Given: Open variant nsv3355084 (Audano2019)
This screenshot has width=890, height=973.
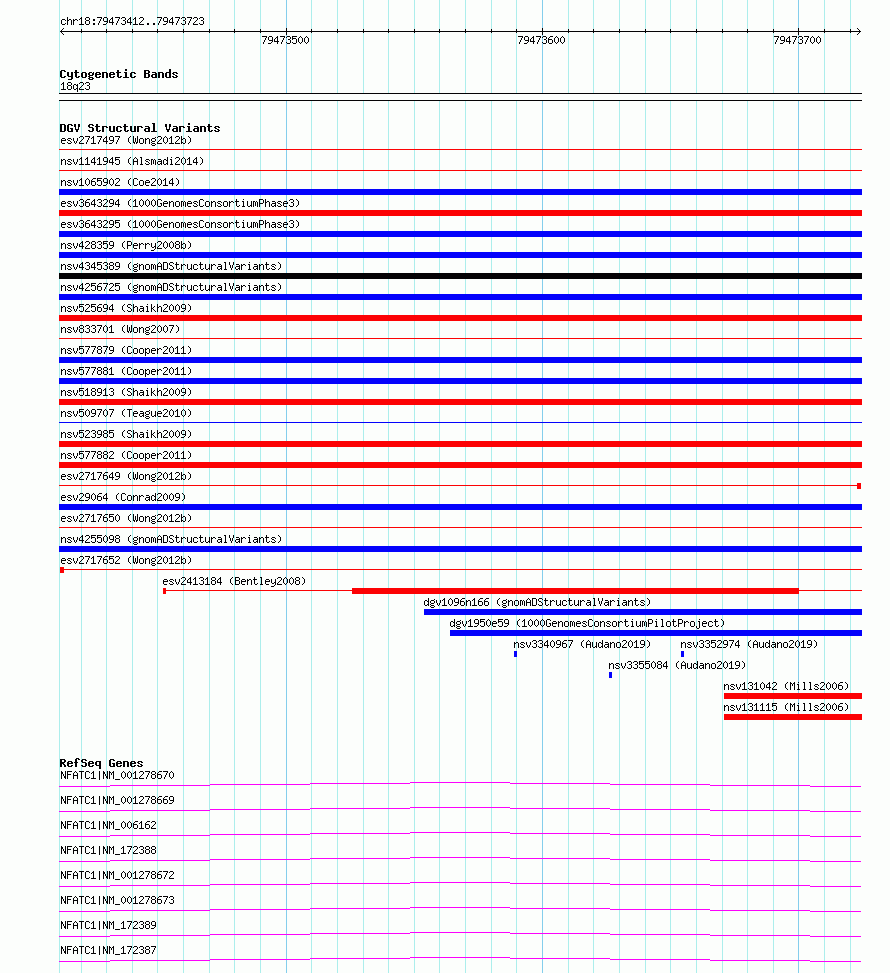Looking at the screenshot, I should (677, 665).
